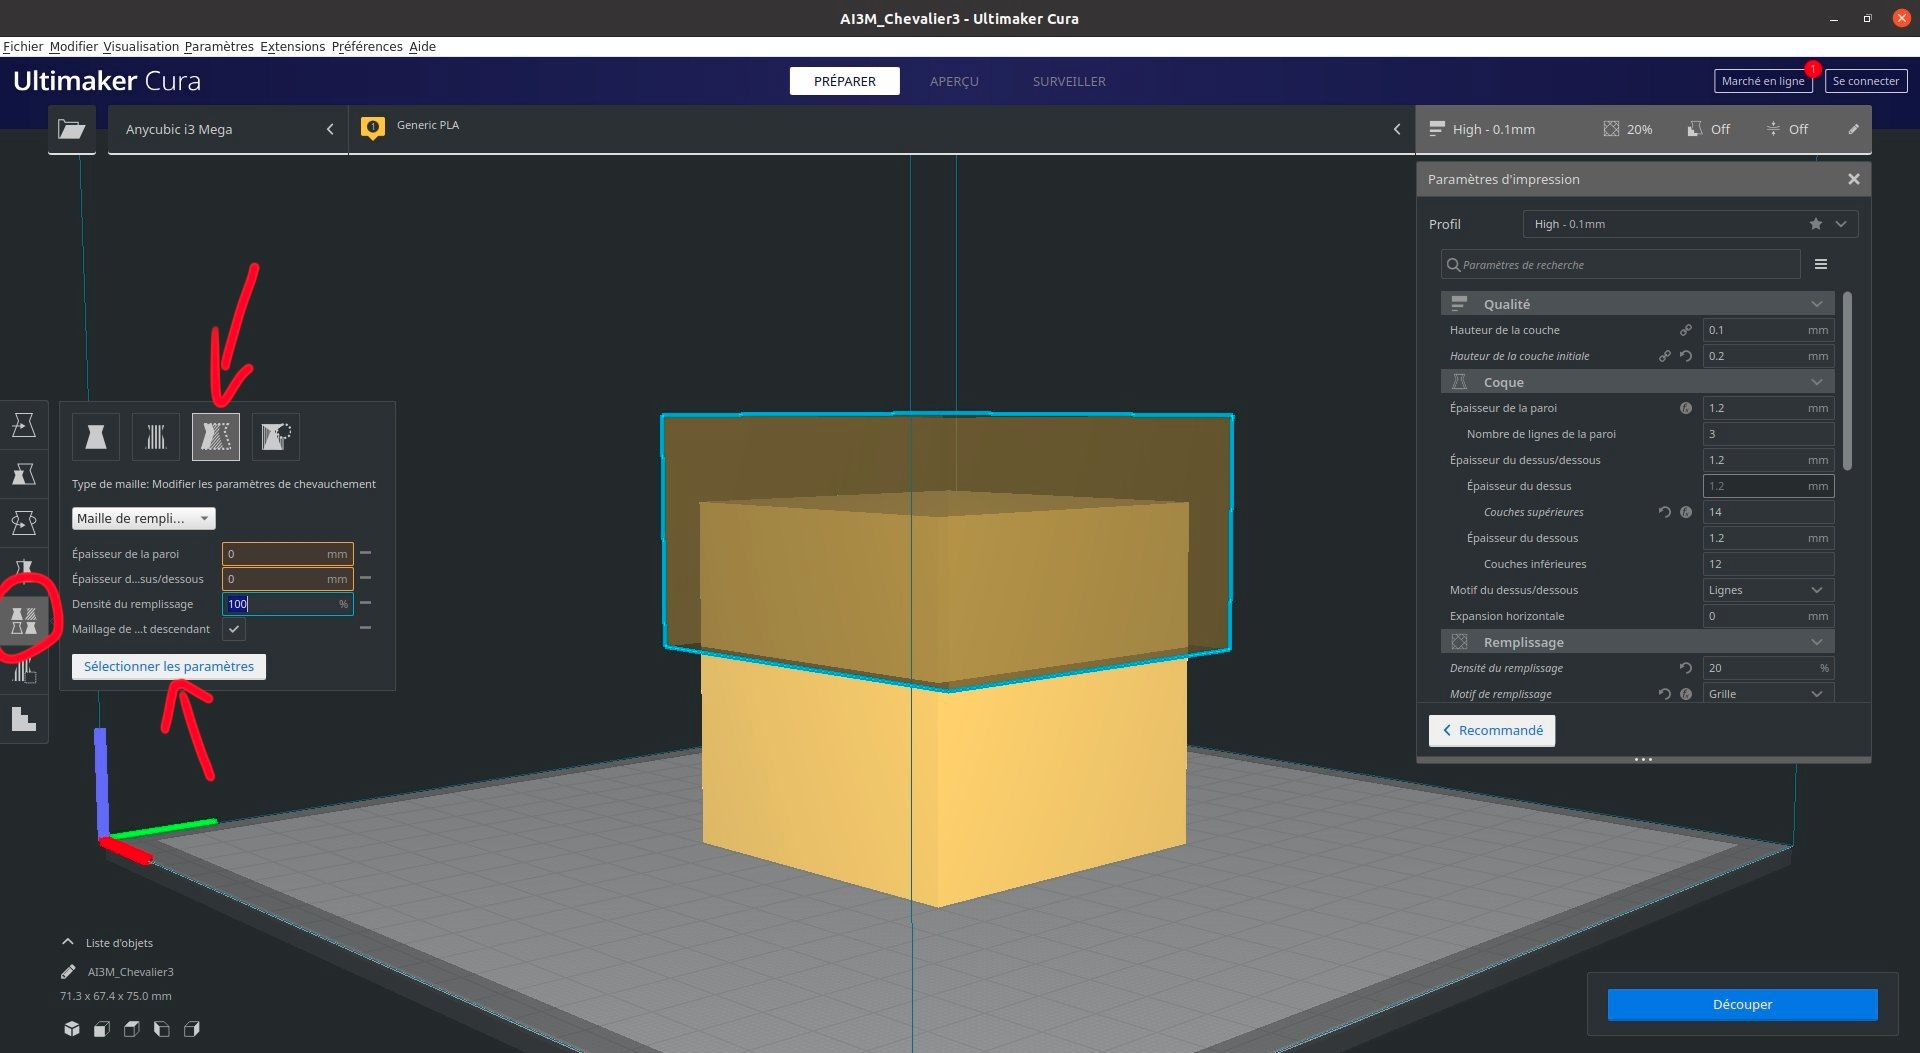Click the star icon in the Profil field
1920x1053 pixels.
tap(1816, 224)
